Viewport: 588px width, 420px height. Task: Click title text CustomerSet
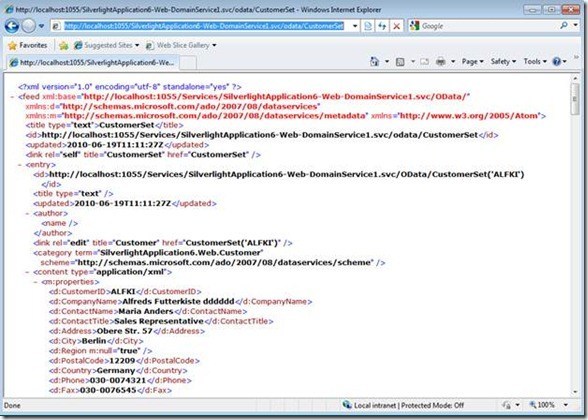126,125
